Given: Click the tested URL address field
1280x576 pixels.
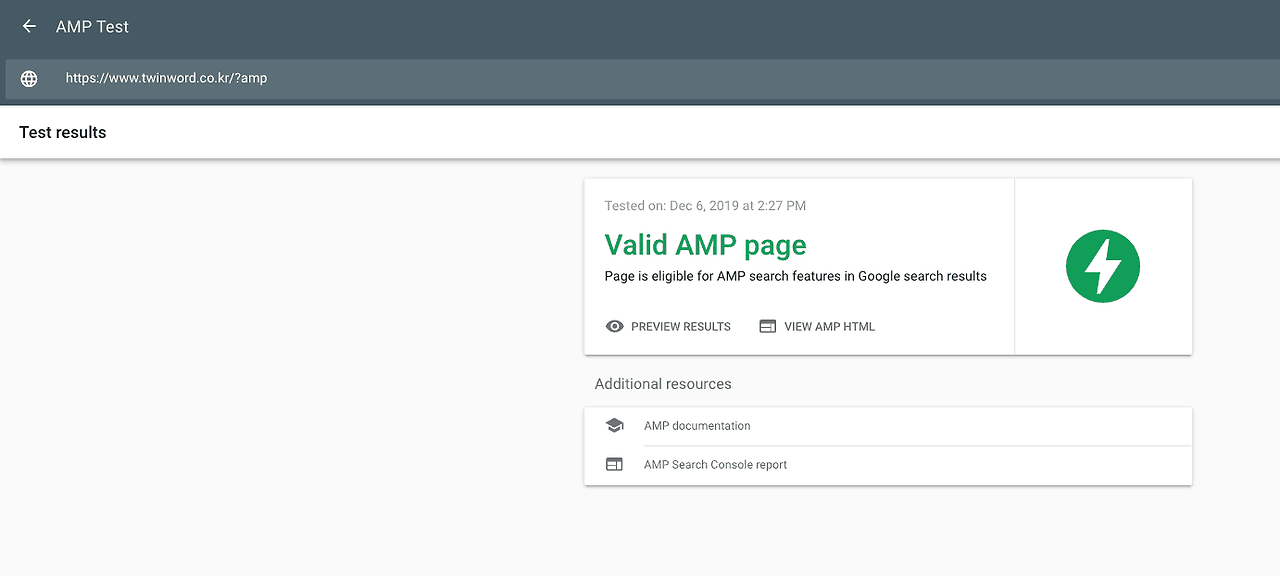Looking at the screenshot, I should coord(167,77).
